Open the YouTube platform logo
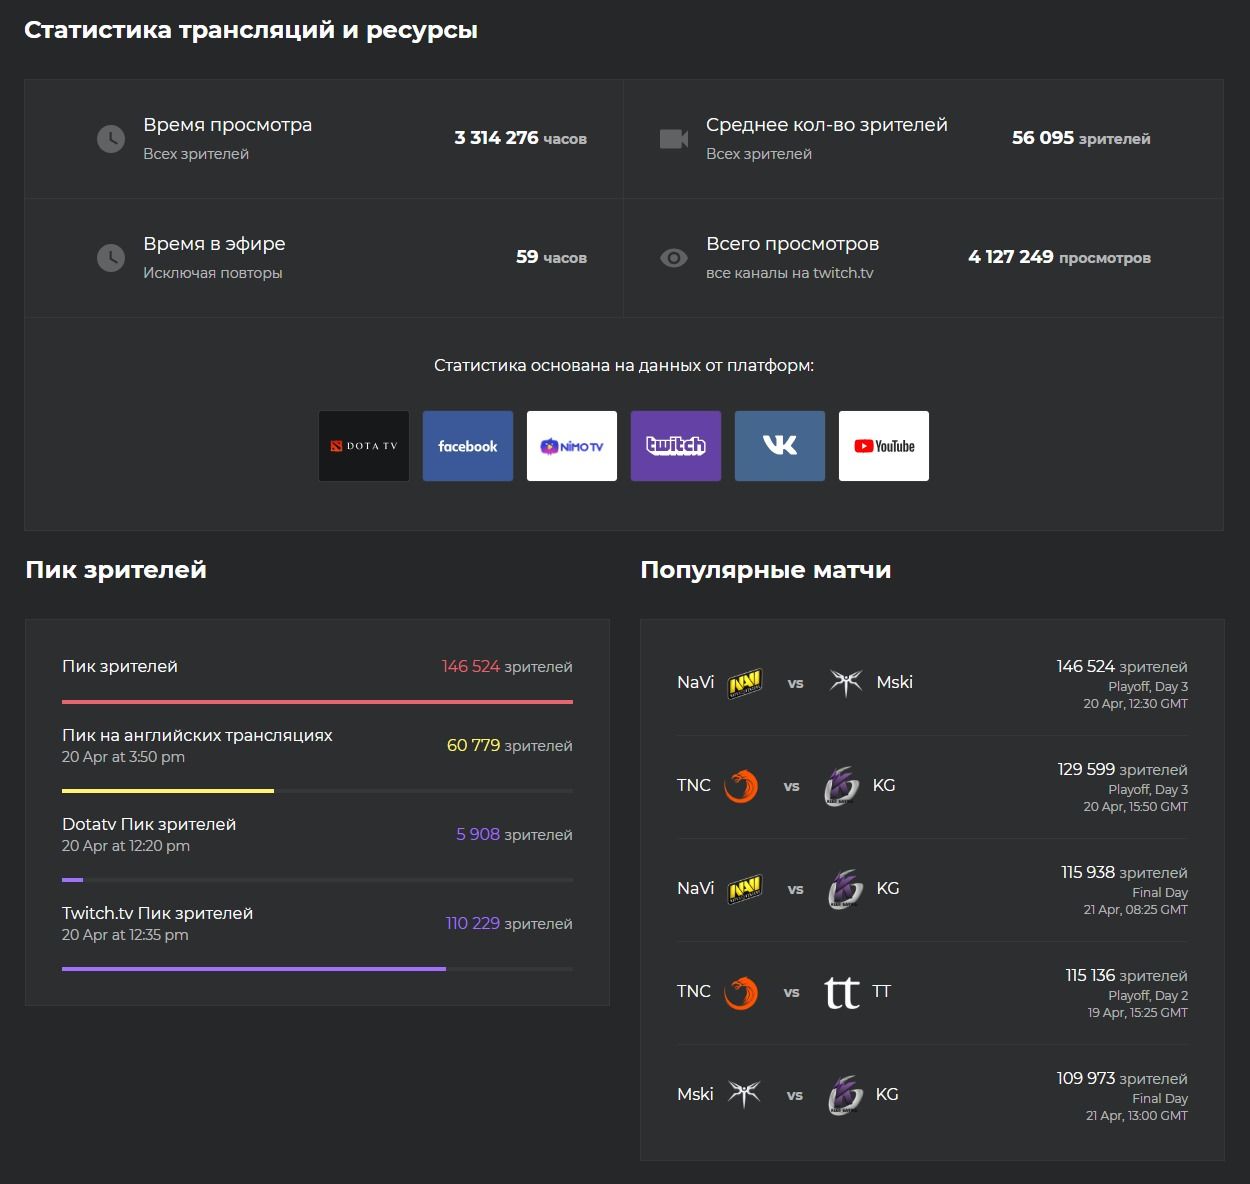Viewport: 1250px width, 1184px height. (x=884, y=446)
